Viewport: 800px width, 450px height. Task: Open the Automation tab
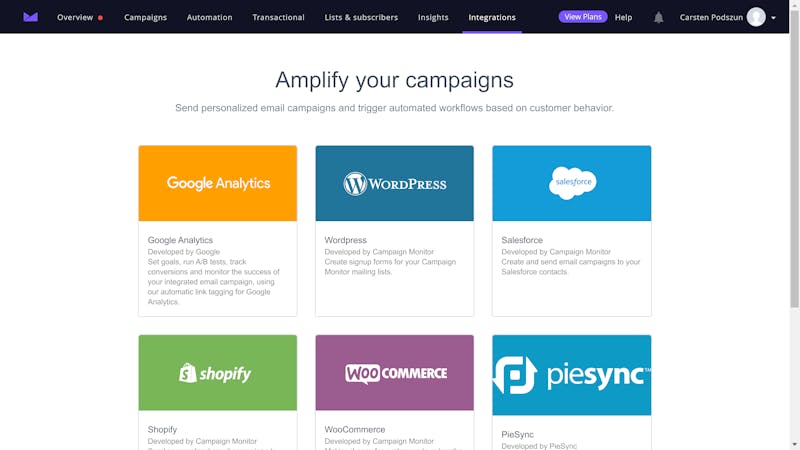209,17
